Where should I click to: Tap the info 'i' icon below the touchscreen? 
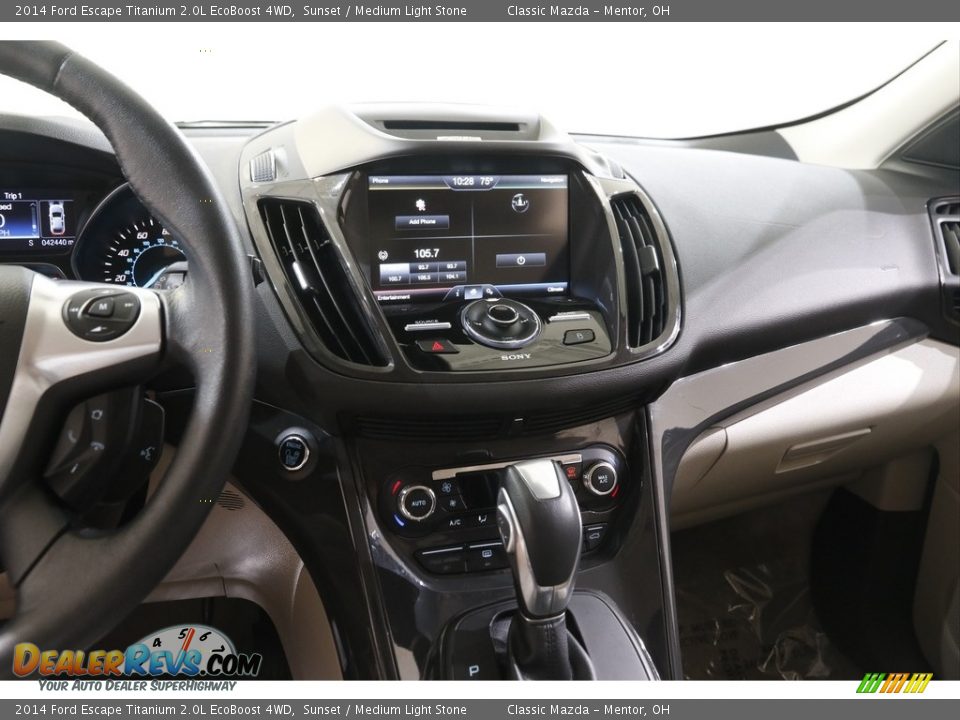pyautogui.click(x=458, y=293)
